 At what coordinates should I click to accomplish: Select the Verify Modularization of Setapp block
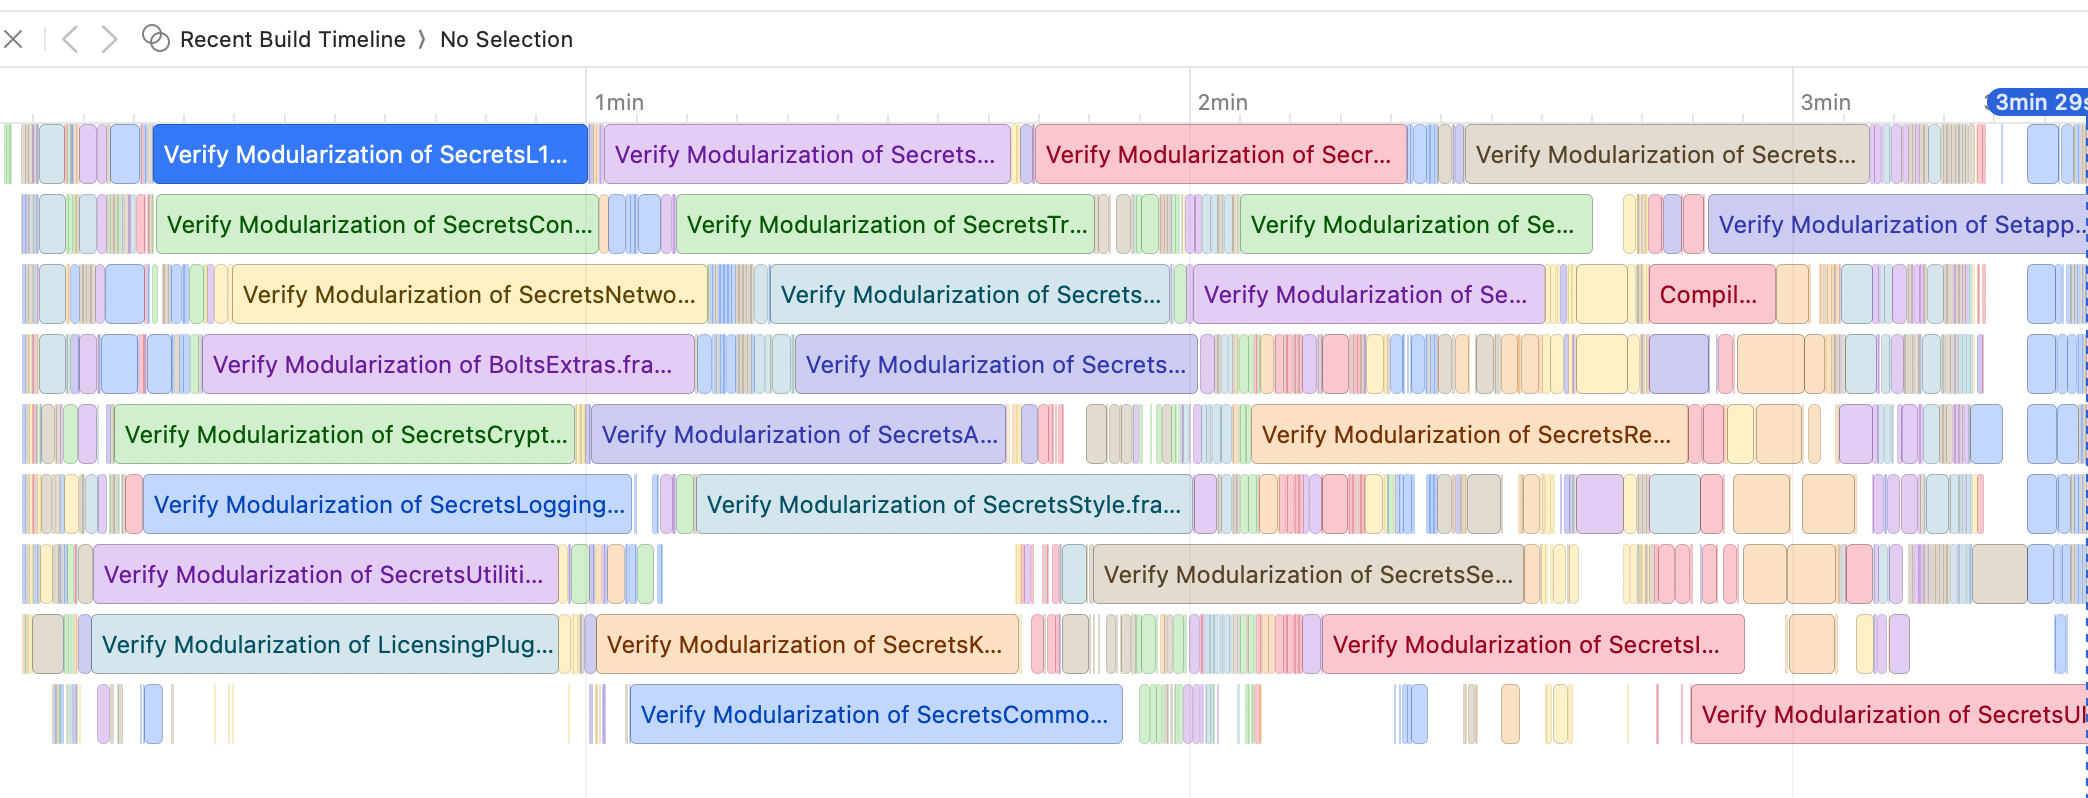coord(1899,224)
